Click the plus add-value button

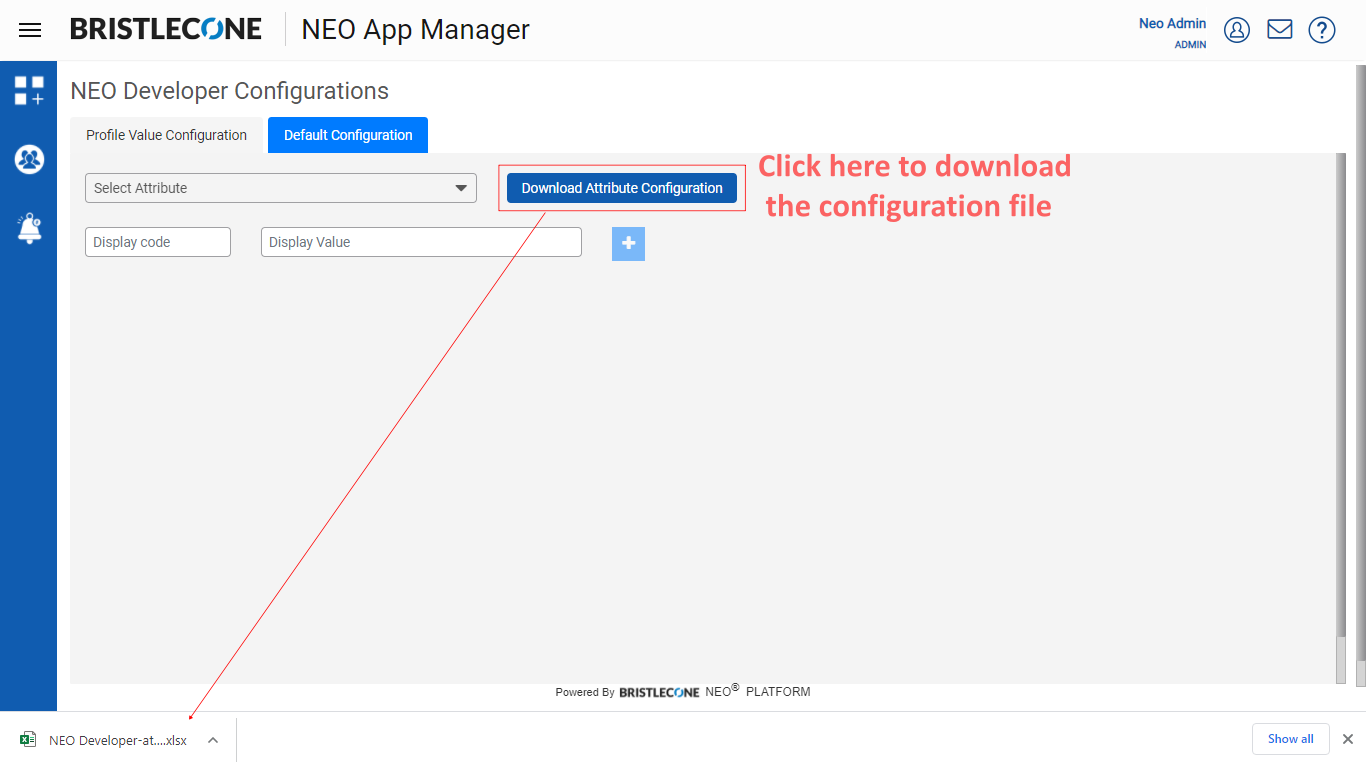628,243
